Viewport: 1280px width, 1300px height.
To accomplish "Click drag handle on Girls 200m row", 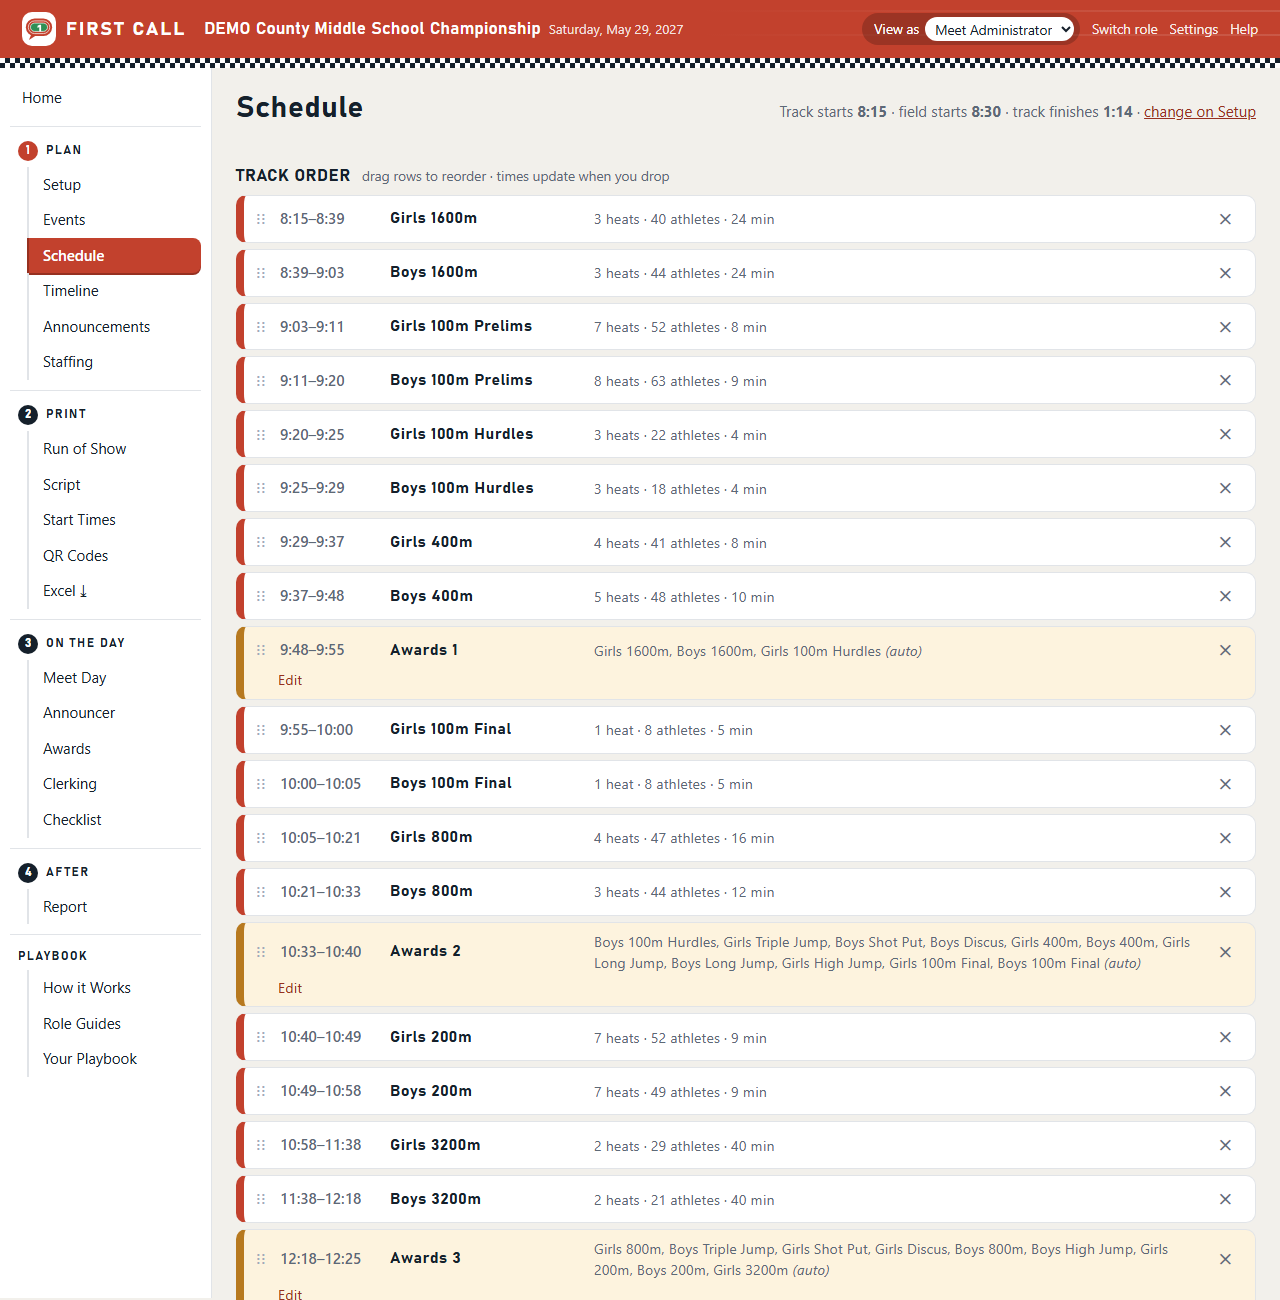I will [261, 1037].
